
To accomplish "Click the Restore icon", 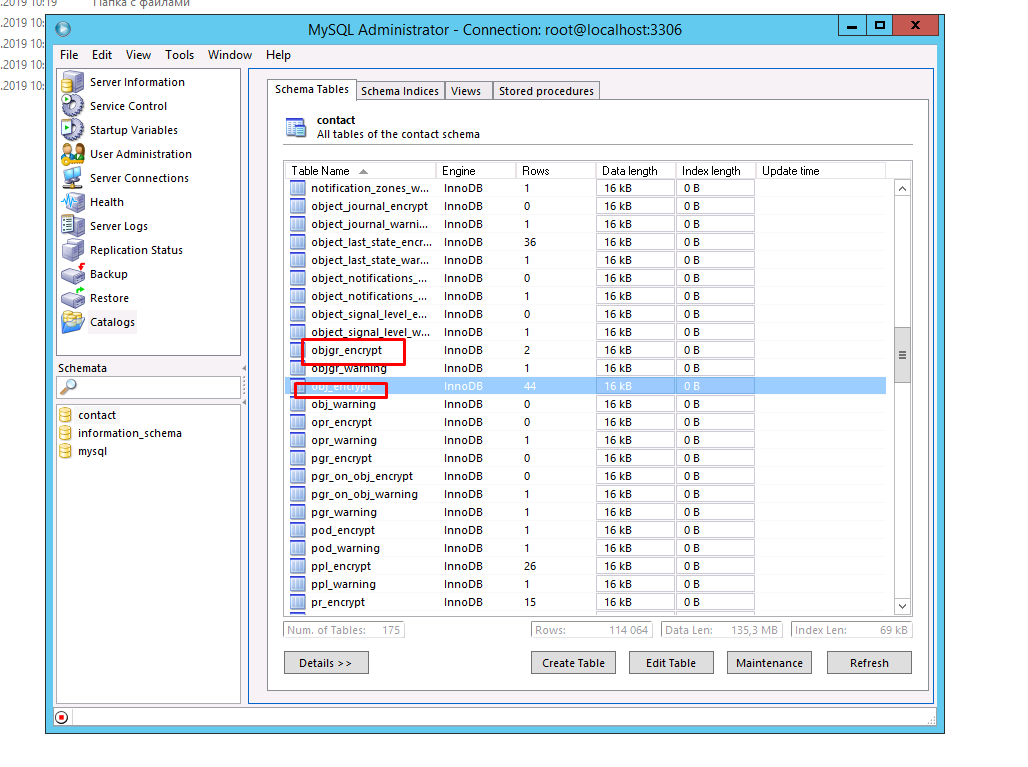I will pyautogui.click(x=73, y=298).
